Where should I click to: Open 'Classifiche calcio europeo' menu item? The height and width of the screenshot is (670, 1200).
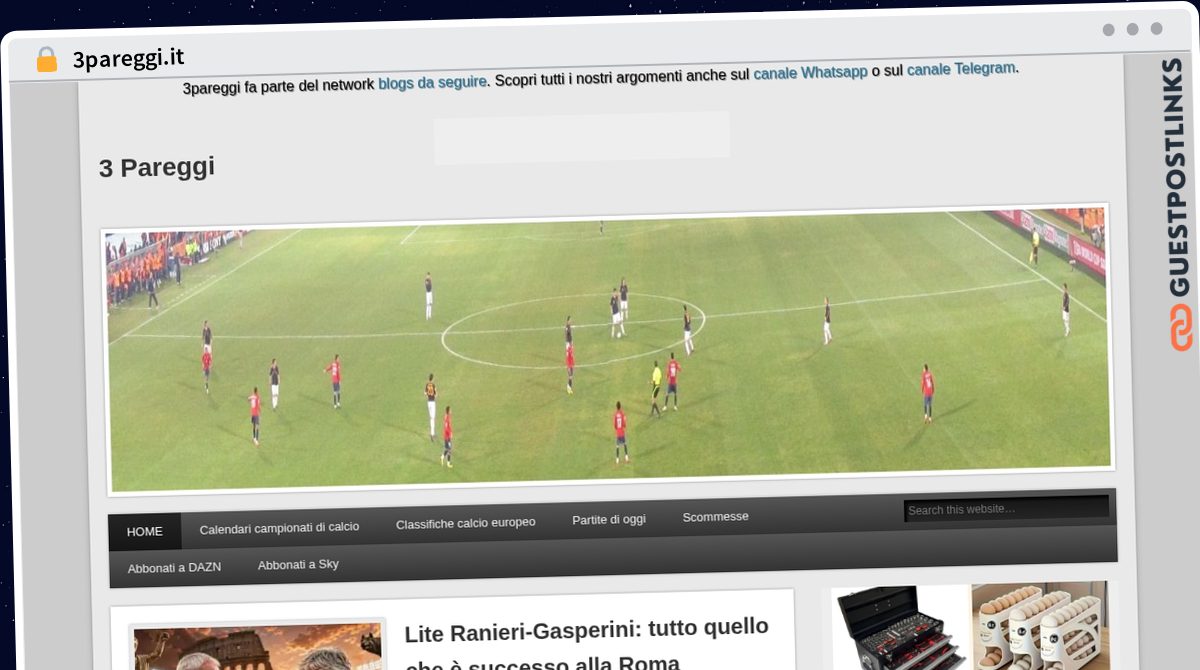pyautogui.click(x=465, y=523)
